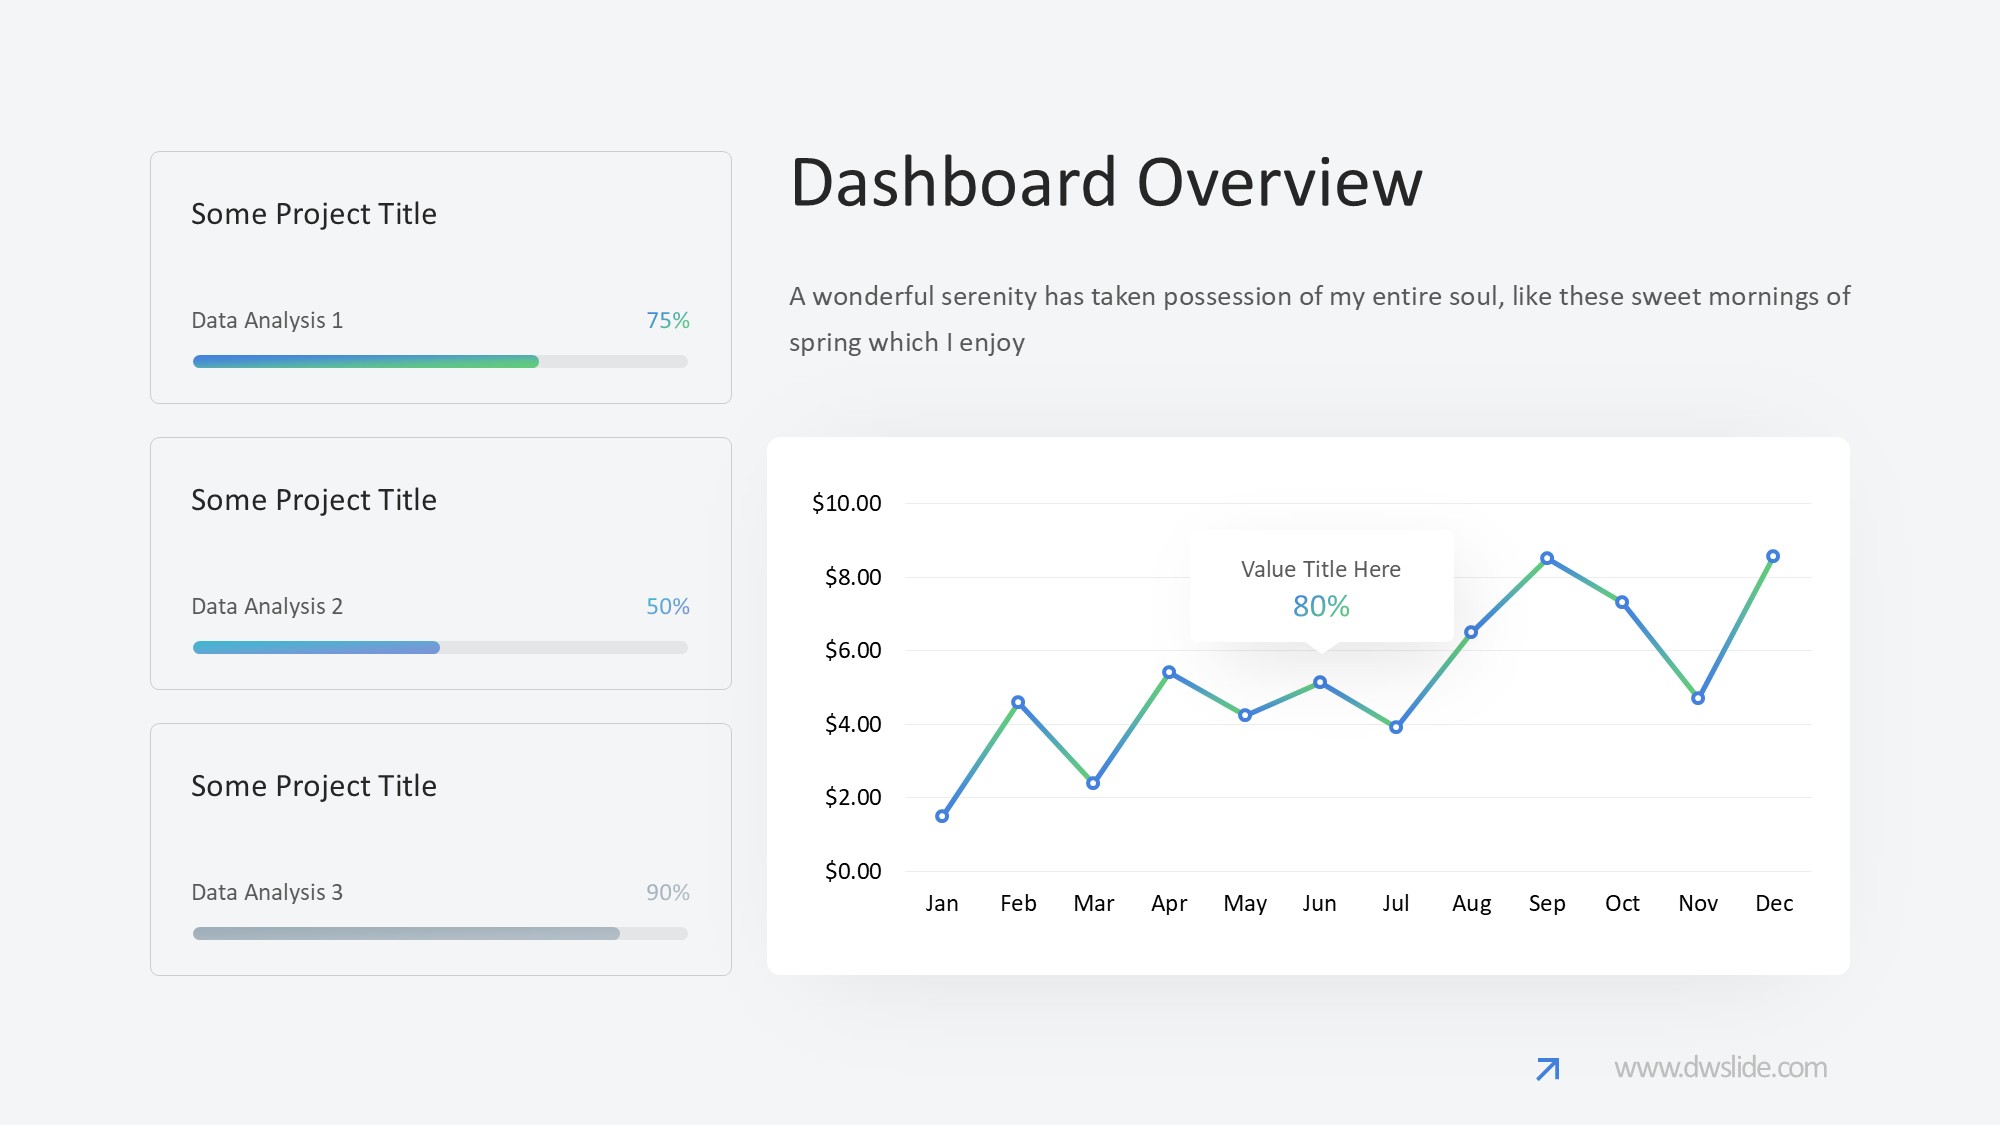Screen dimensions: 2000x1125
Task: Click the blue arrow icon near footer
Action: pyautogui.click(x=1547, y=1069)
